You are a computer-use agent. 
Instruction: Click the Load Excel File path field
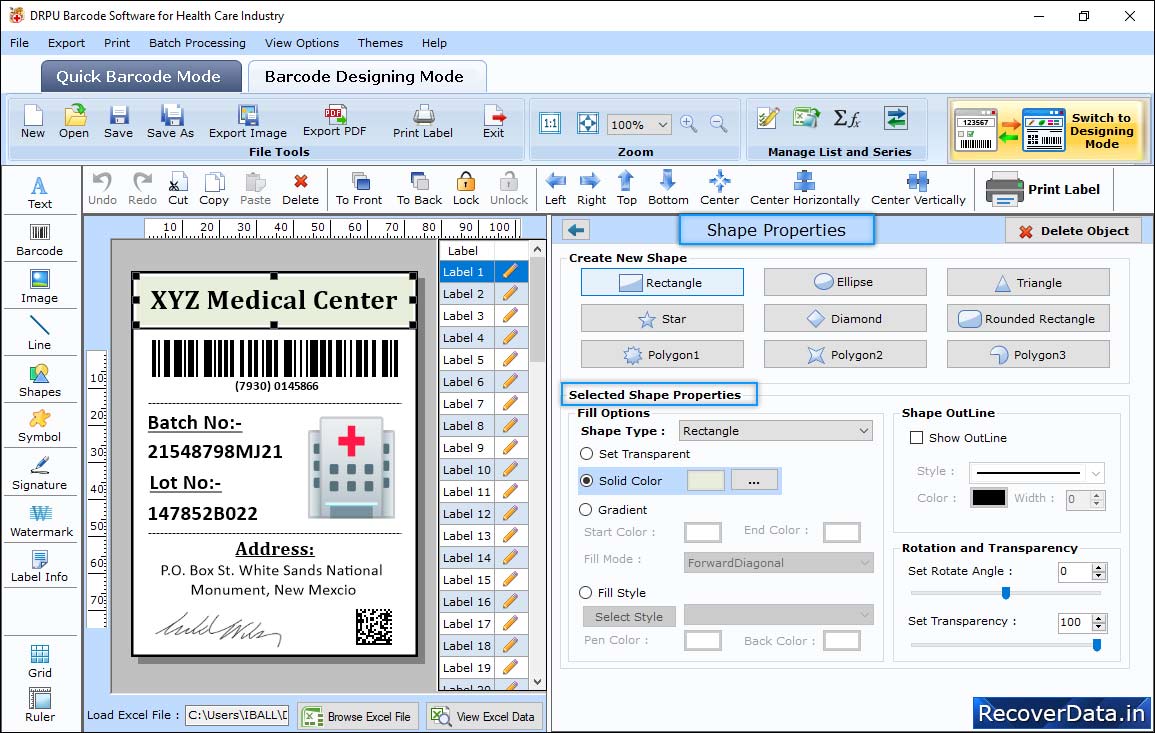[x=237, y=715]
